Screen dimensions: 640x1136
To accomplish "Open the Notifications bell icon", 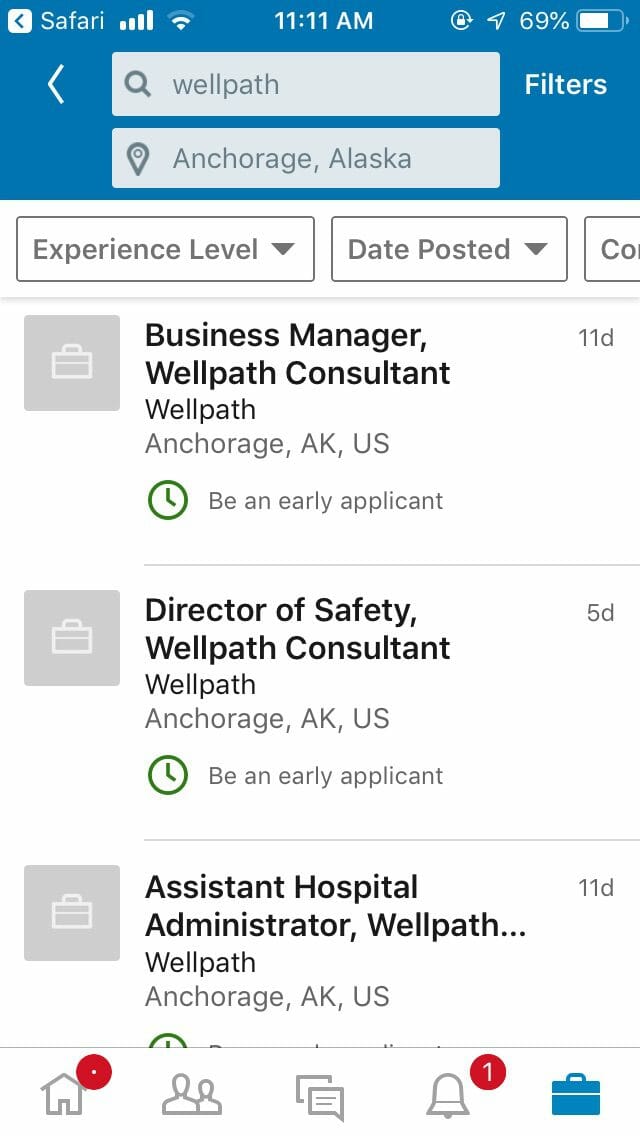I will [x=447, y=1095].
